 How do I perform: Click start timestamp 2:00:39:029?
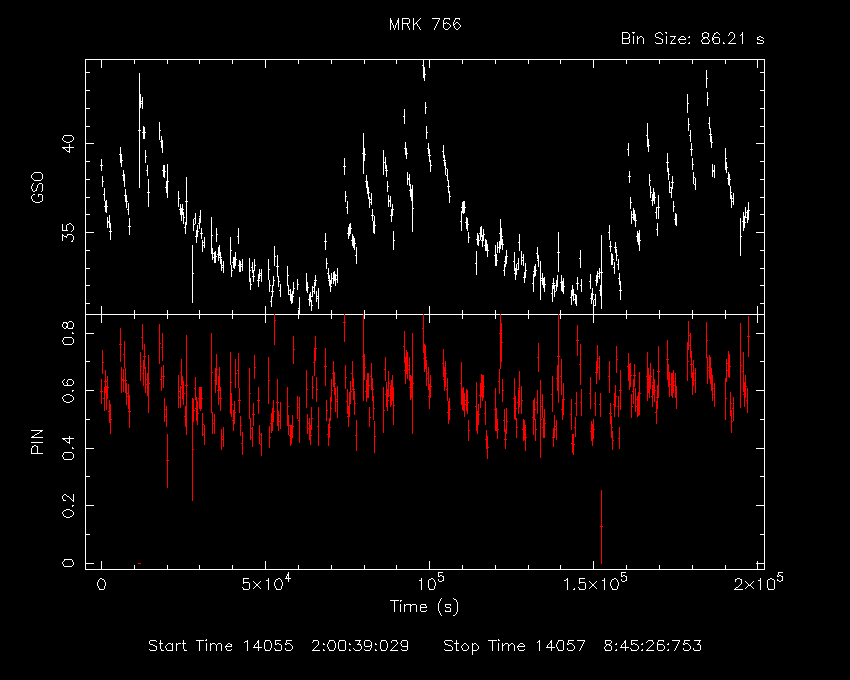tap(360, 646)
